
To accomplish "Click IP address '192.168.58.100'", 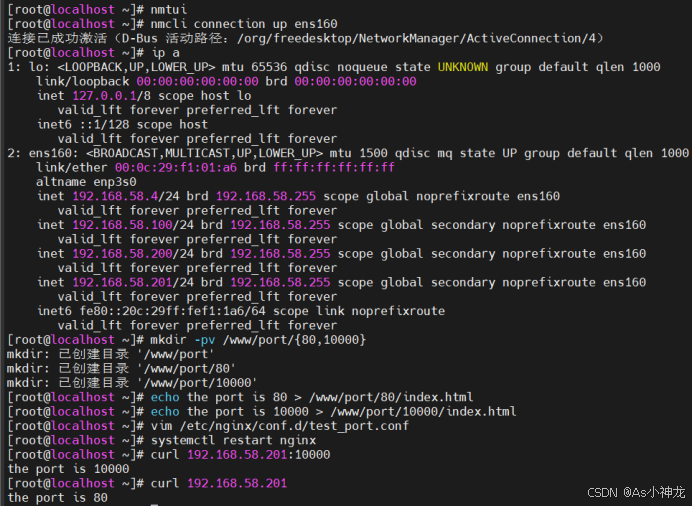I will click(122, 225).
